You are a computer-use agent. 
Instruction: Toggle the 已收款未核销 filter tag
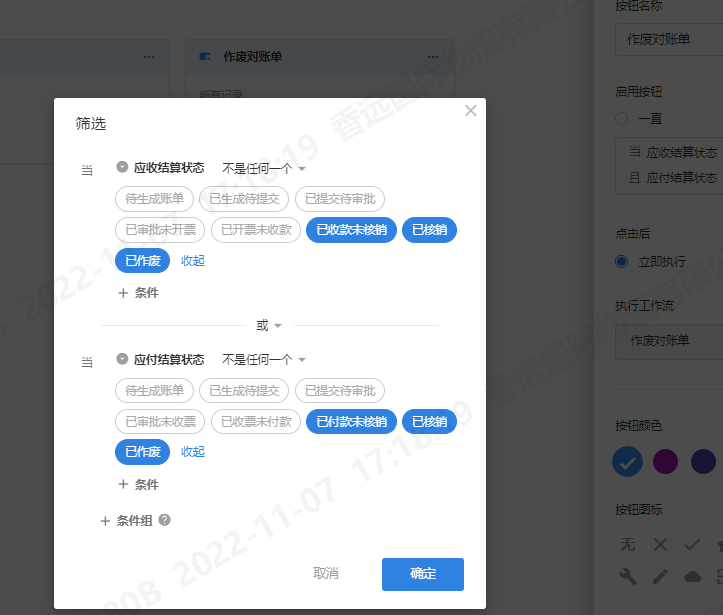[x=351, y=230]
